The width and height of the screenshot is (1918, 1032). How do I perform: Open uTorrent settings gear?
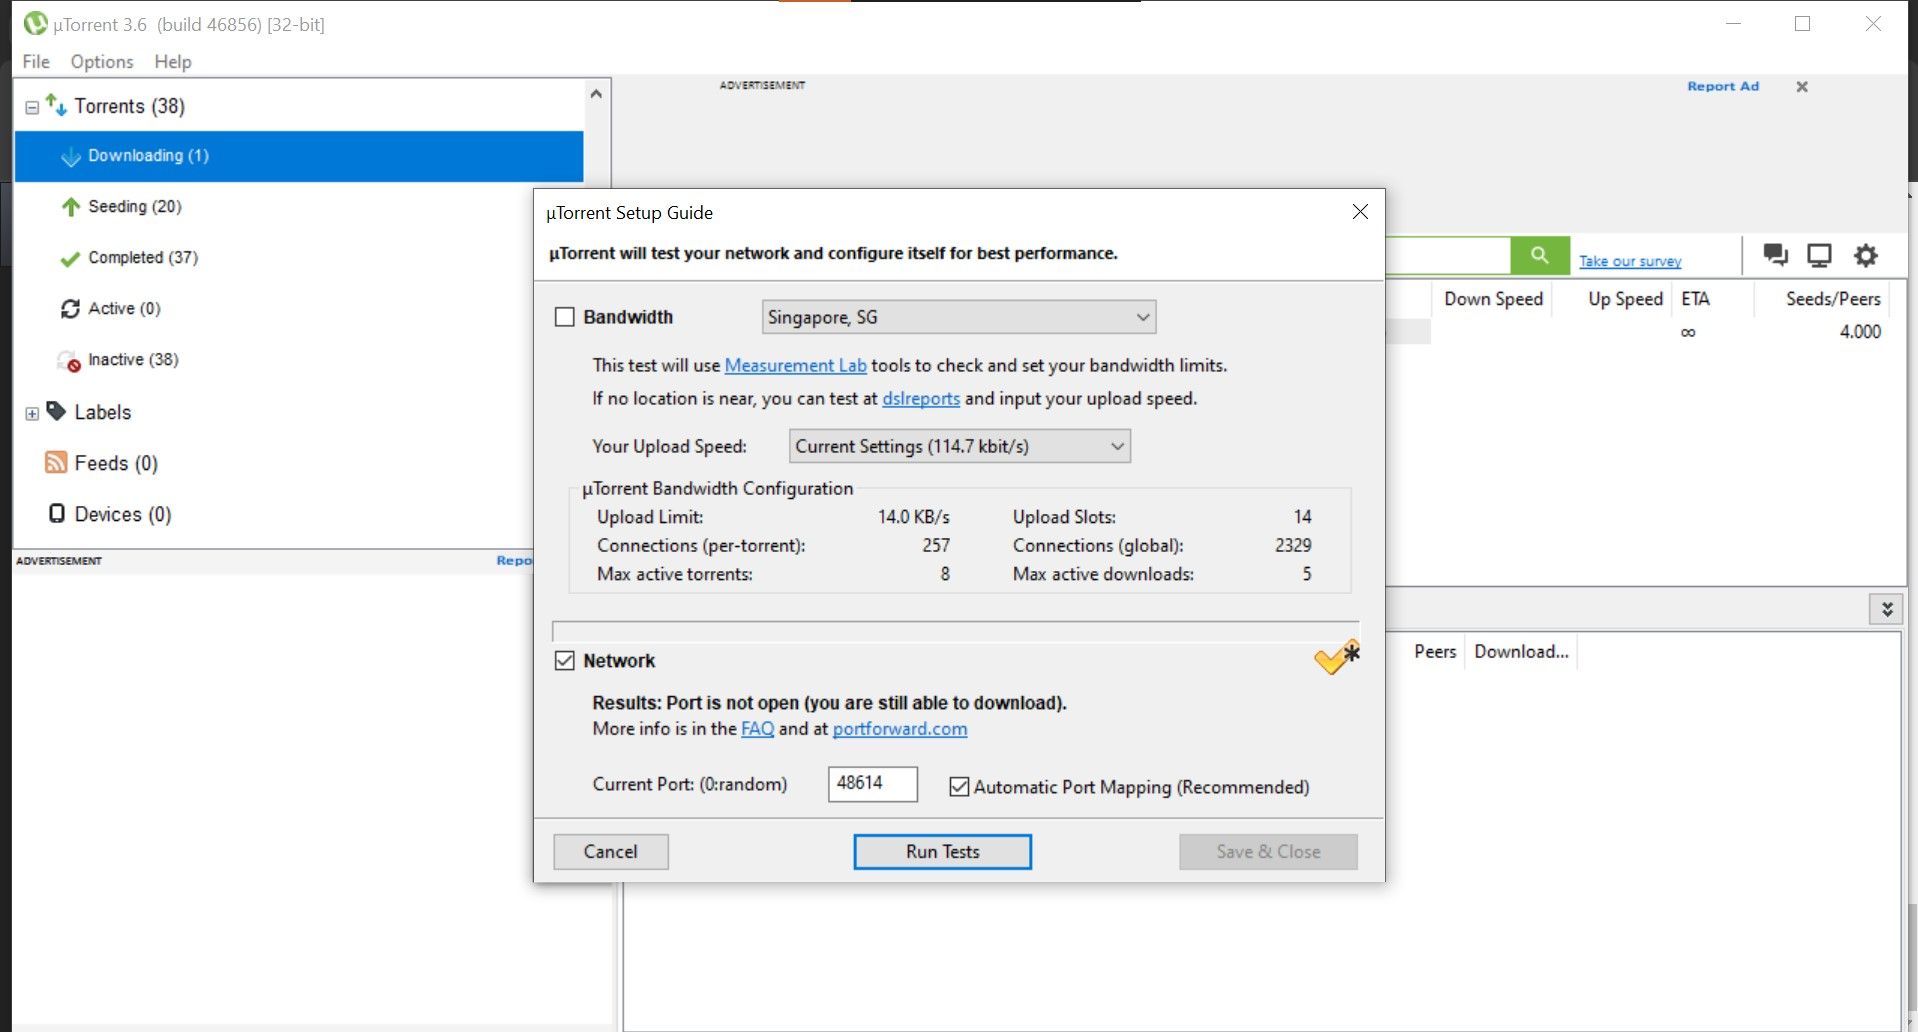pyautogui.click(x=1864, y=255)
